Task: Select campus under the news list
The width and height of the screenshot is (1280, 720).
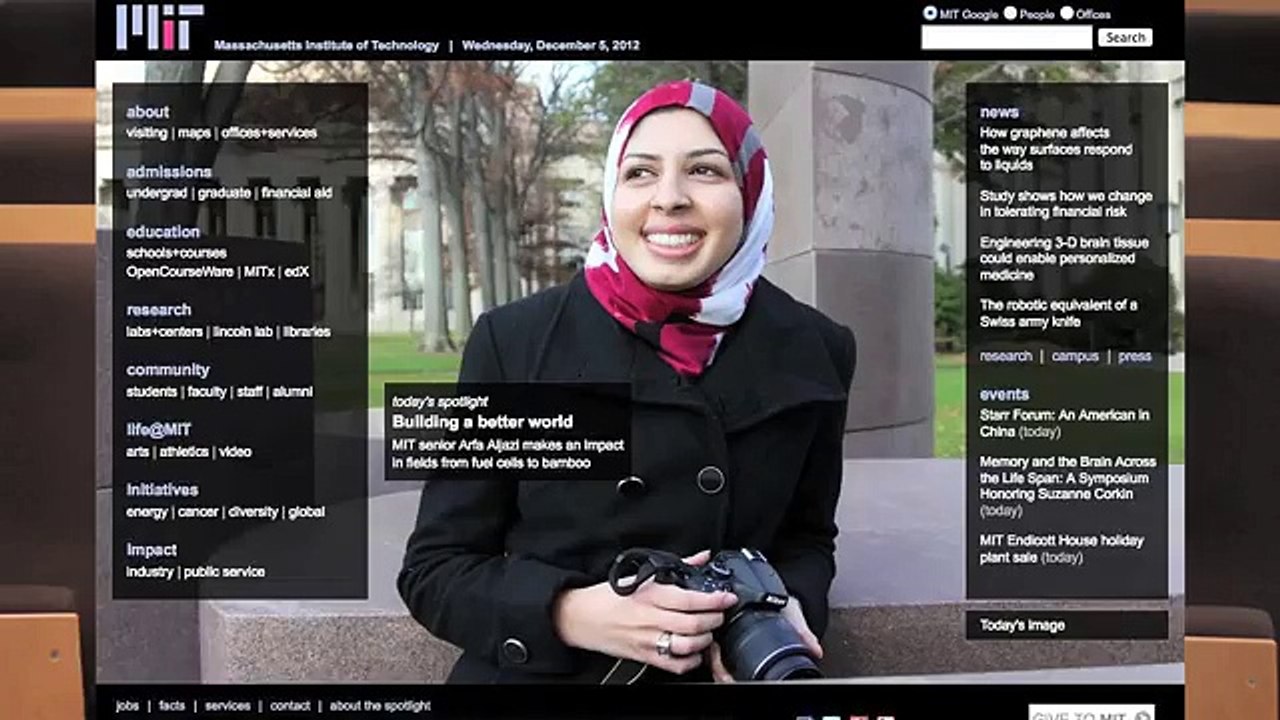Action: click(1075, 356)
